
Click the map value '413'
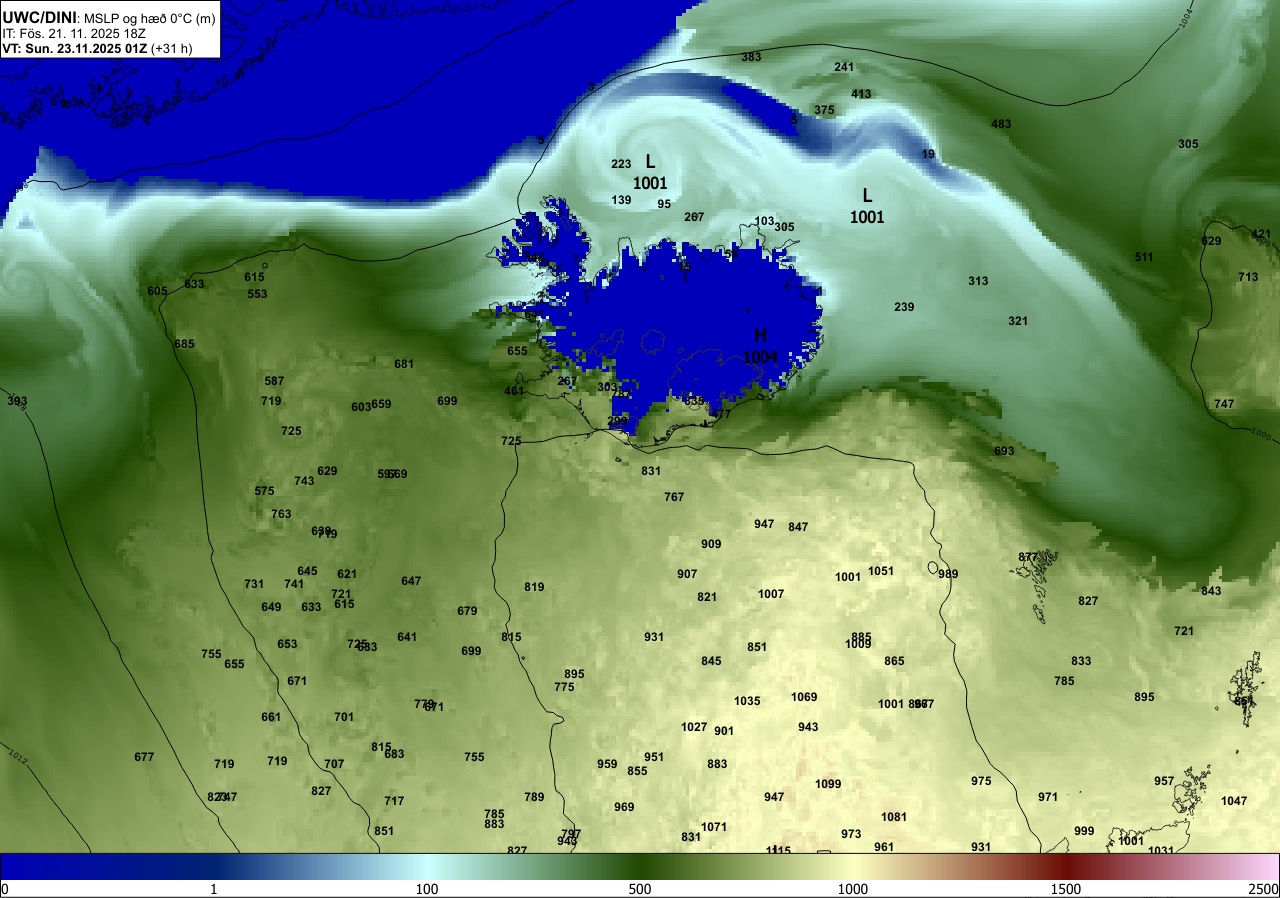[861, 94]
